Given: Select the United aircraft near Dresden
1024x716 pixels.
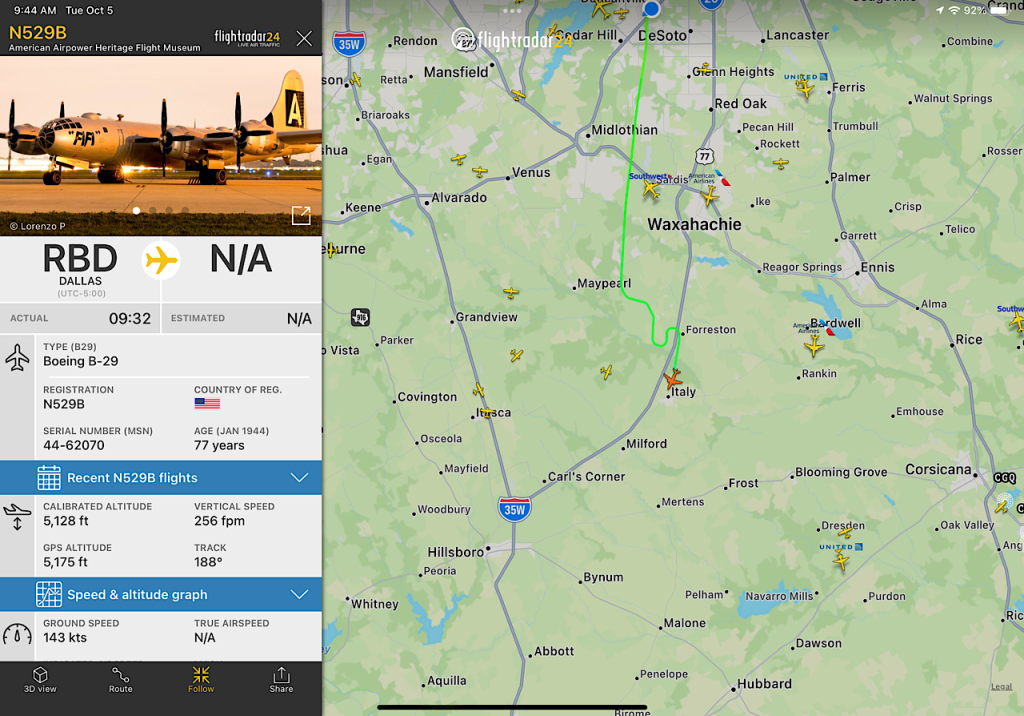Looking at the screenshot, I should pos(841,561).
